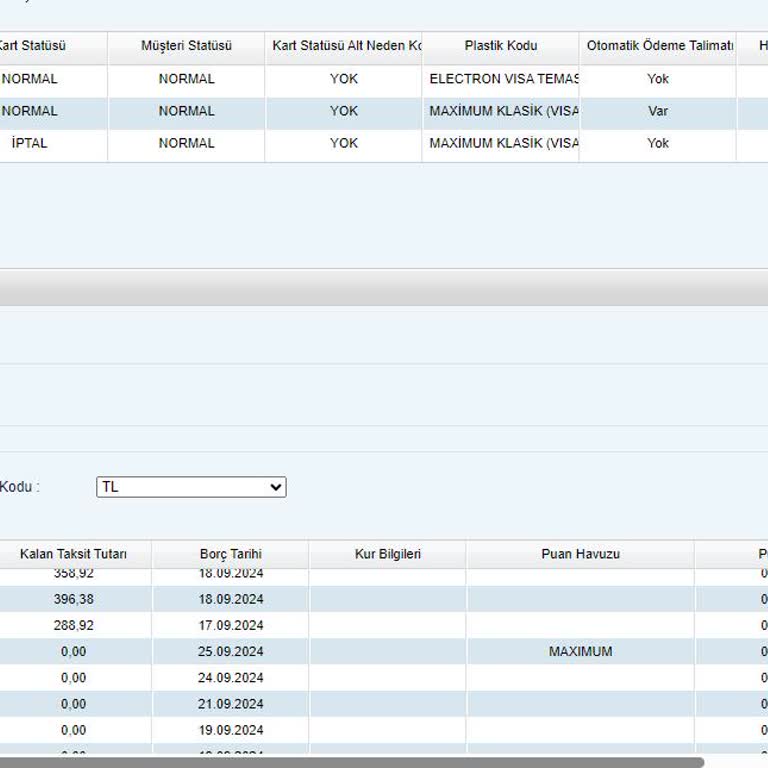The image size is (768, 768).
Task: Click the Müşteri Statüsü column header
Action: tap(186, 46)
